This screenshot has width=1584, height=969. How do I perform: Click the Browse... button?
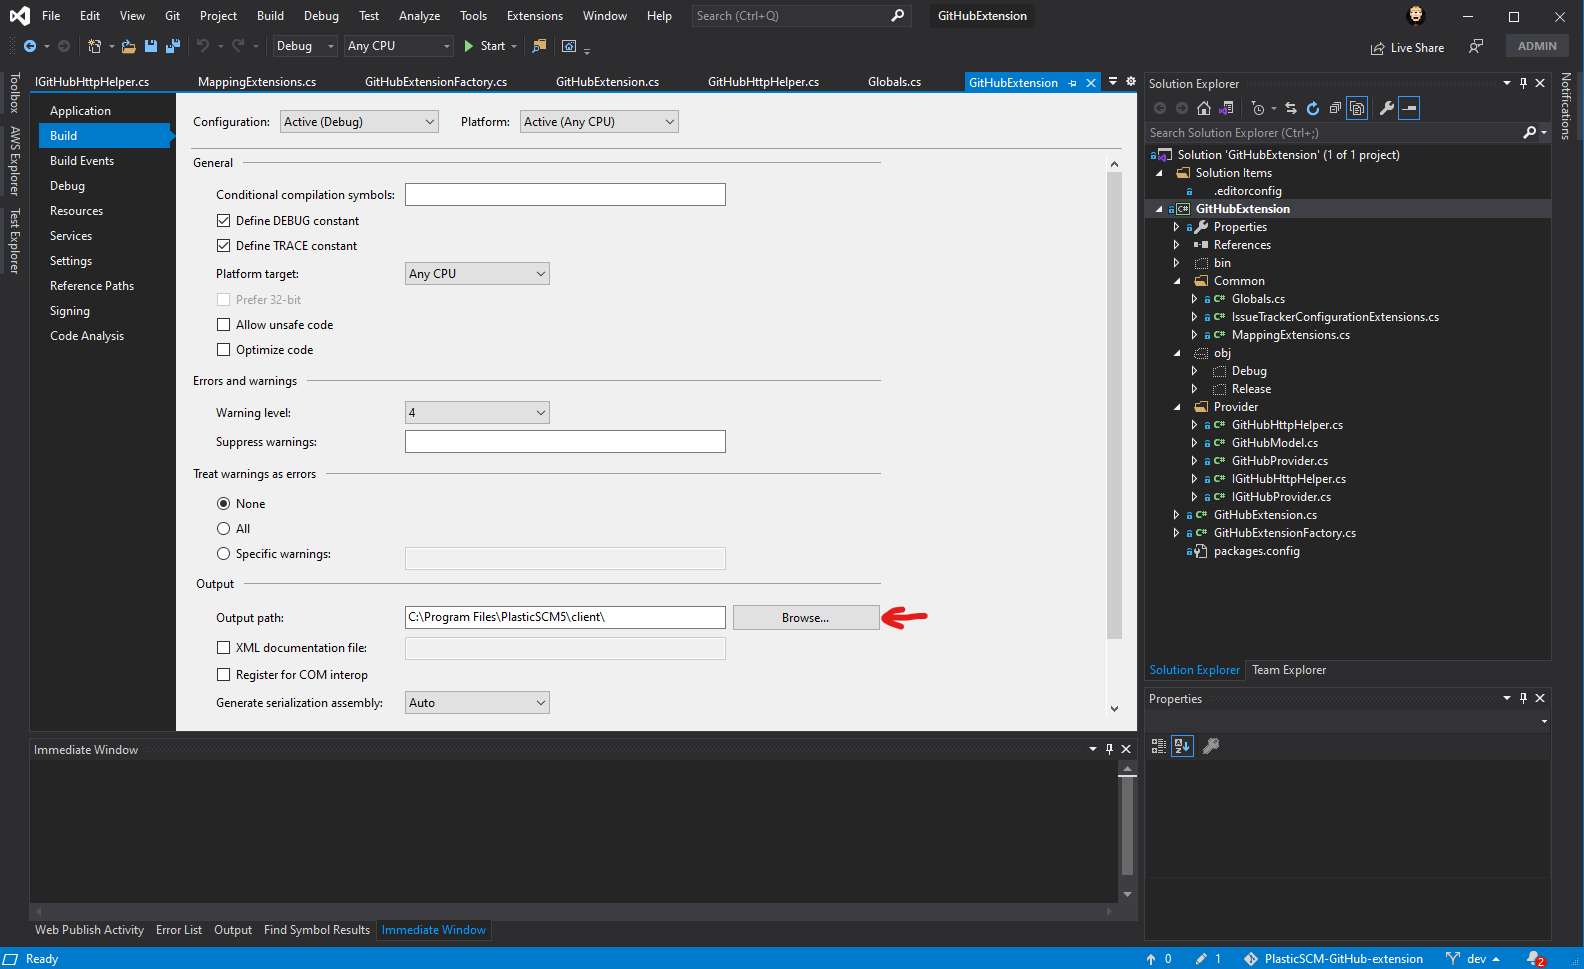tap(806, 618)
